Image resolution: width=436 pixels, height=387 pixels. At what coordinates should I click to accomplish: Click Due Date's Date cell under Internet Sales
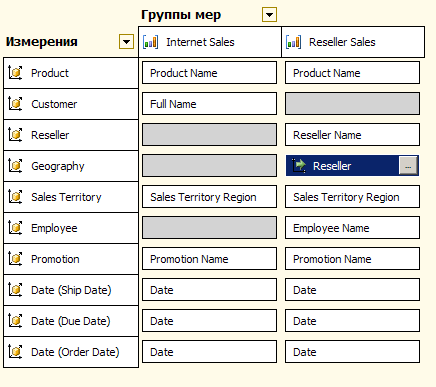tap(209, 321)
